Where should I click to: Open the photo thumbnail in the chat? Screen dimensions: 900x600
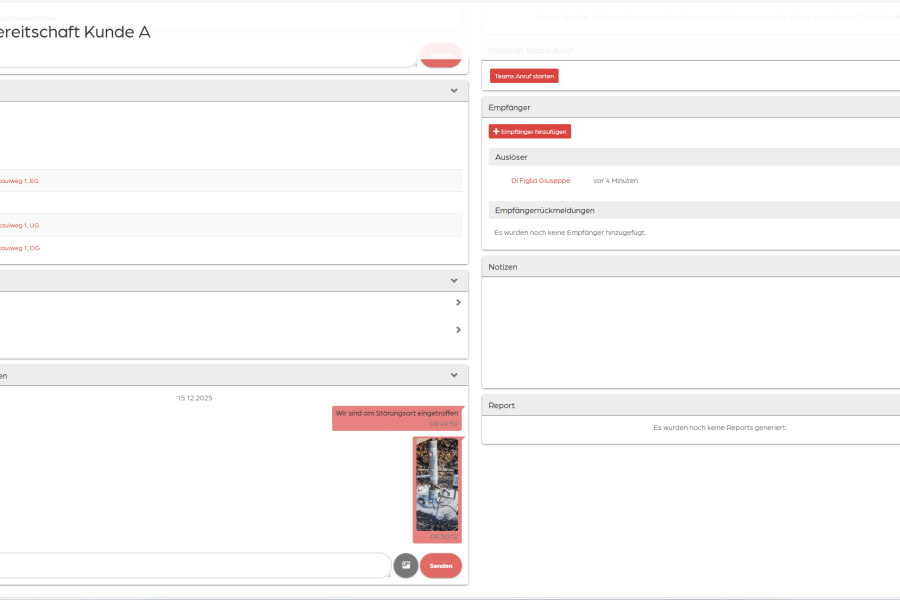(x=437, y=485)
